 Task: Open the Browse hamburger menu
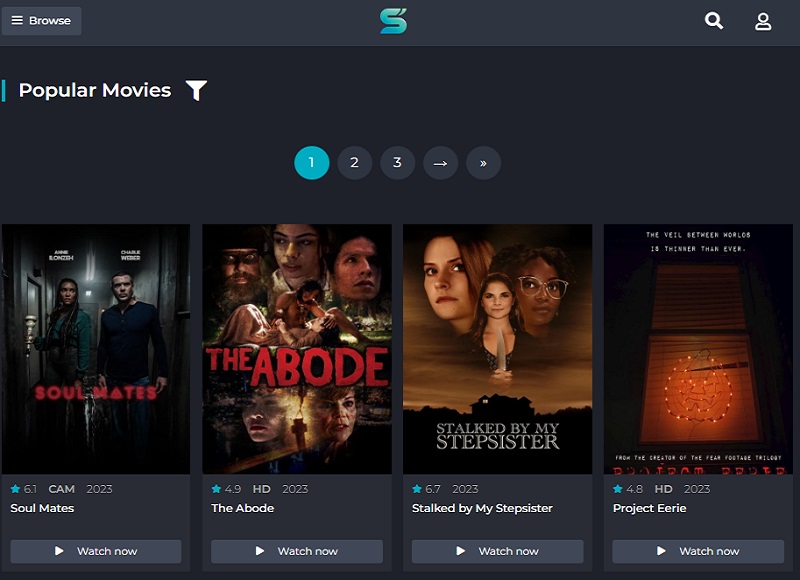pyautogui.click(x=41, y=21)
